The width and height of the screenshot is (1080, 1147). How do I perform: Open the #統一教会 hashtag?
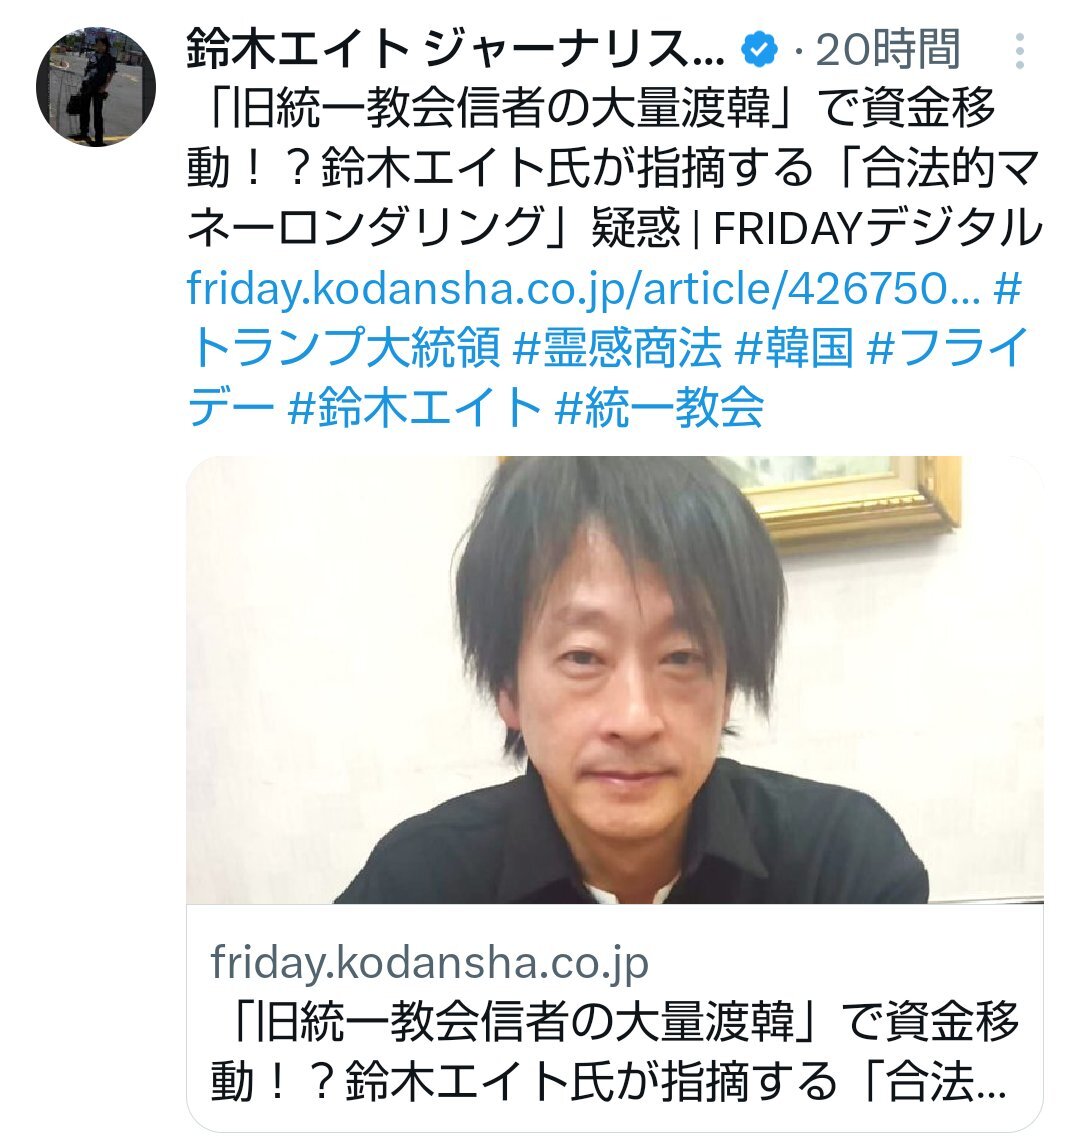(x=659, y=407)
